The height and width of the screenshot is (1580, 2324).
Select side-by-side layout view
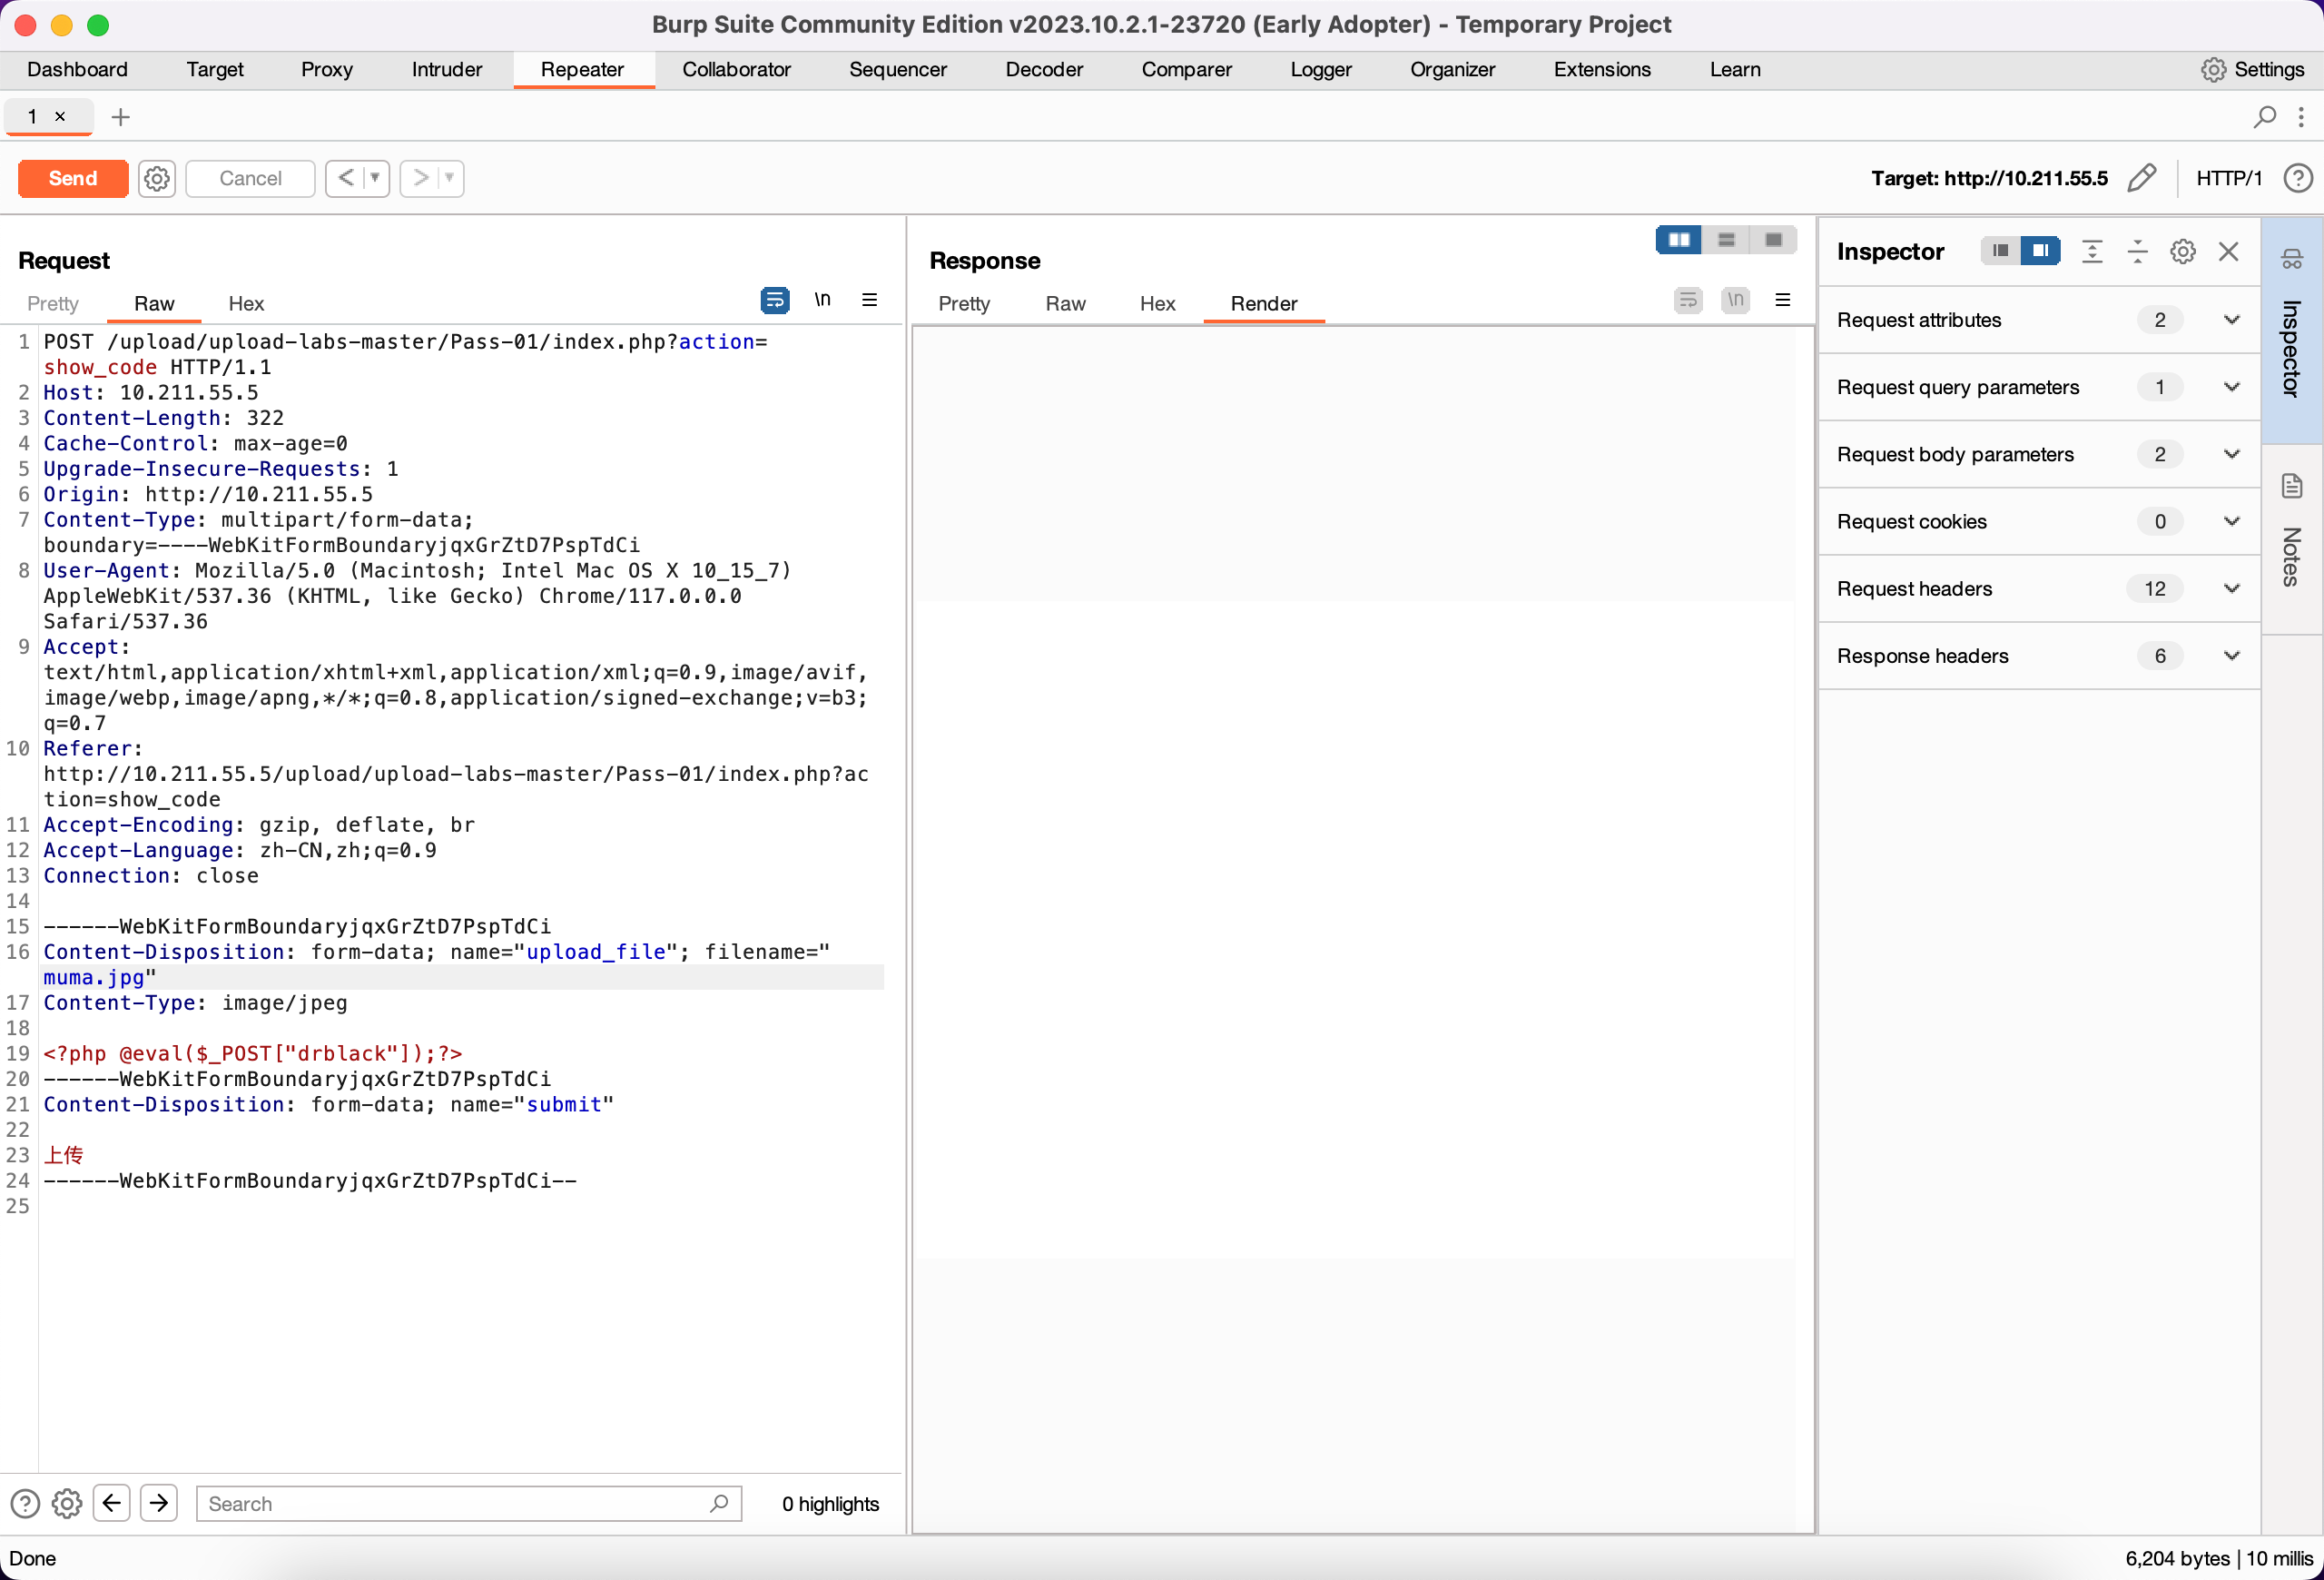(1679, 239)
